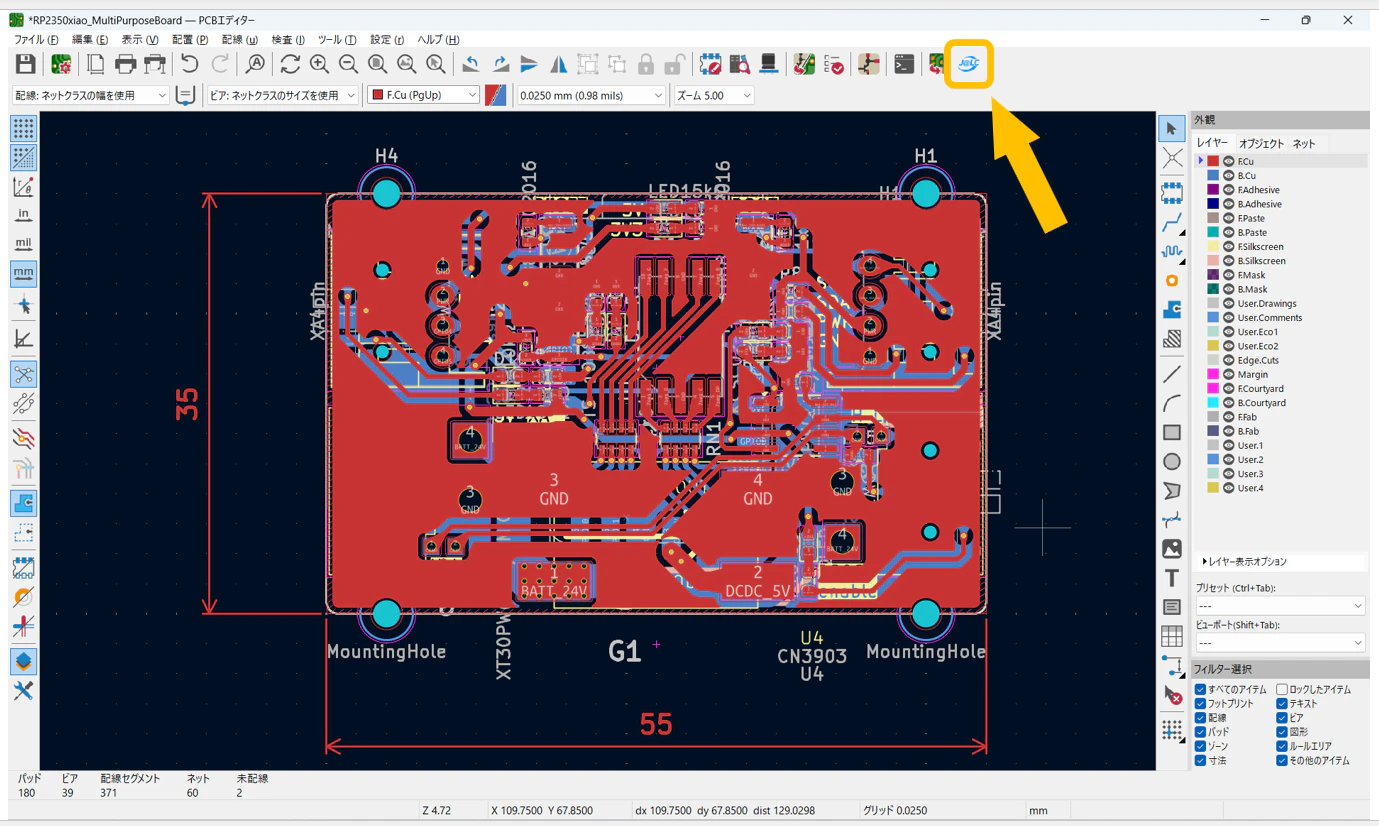1379x826 pixels.
Task: Run the Design Rules Checker icon
Action: click(833, 64)
